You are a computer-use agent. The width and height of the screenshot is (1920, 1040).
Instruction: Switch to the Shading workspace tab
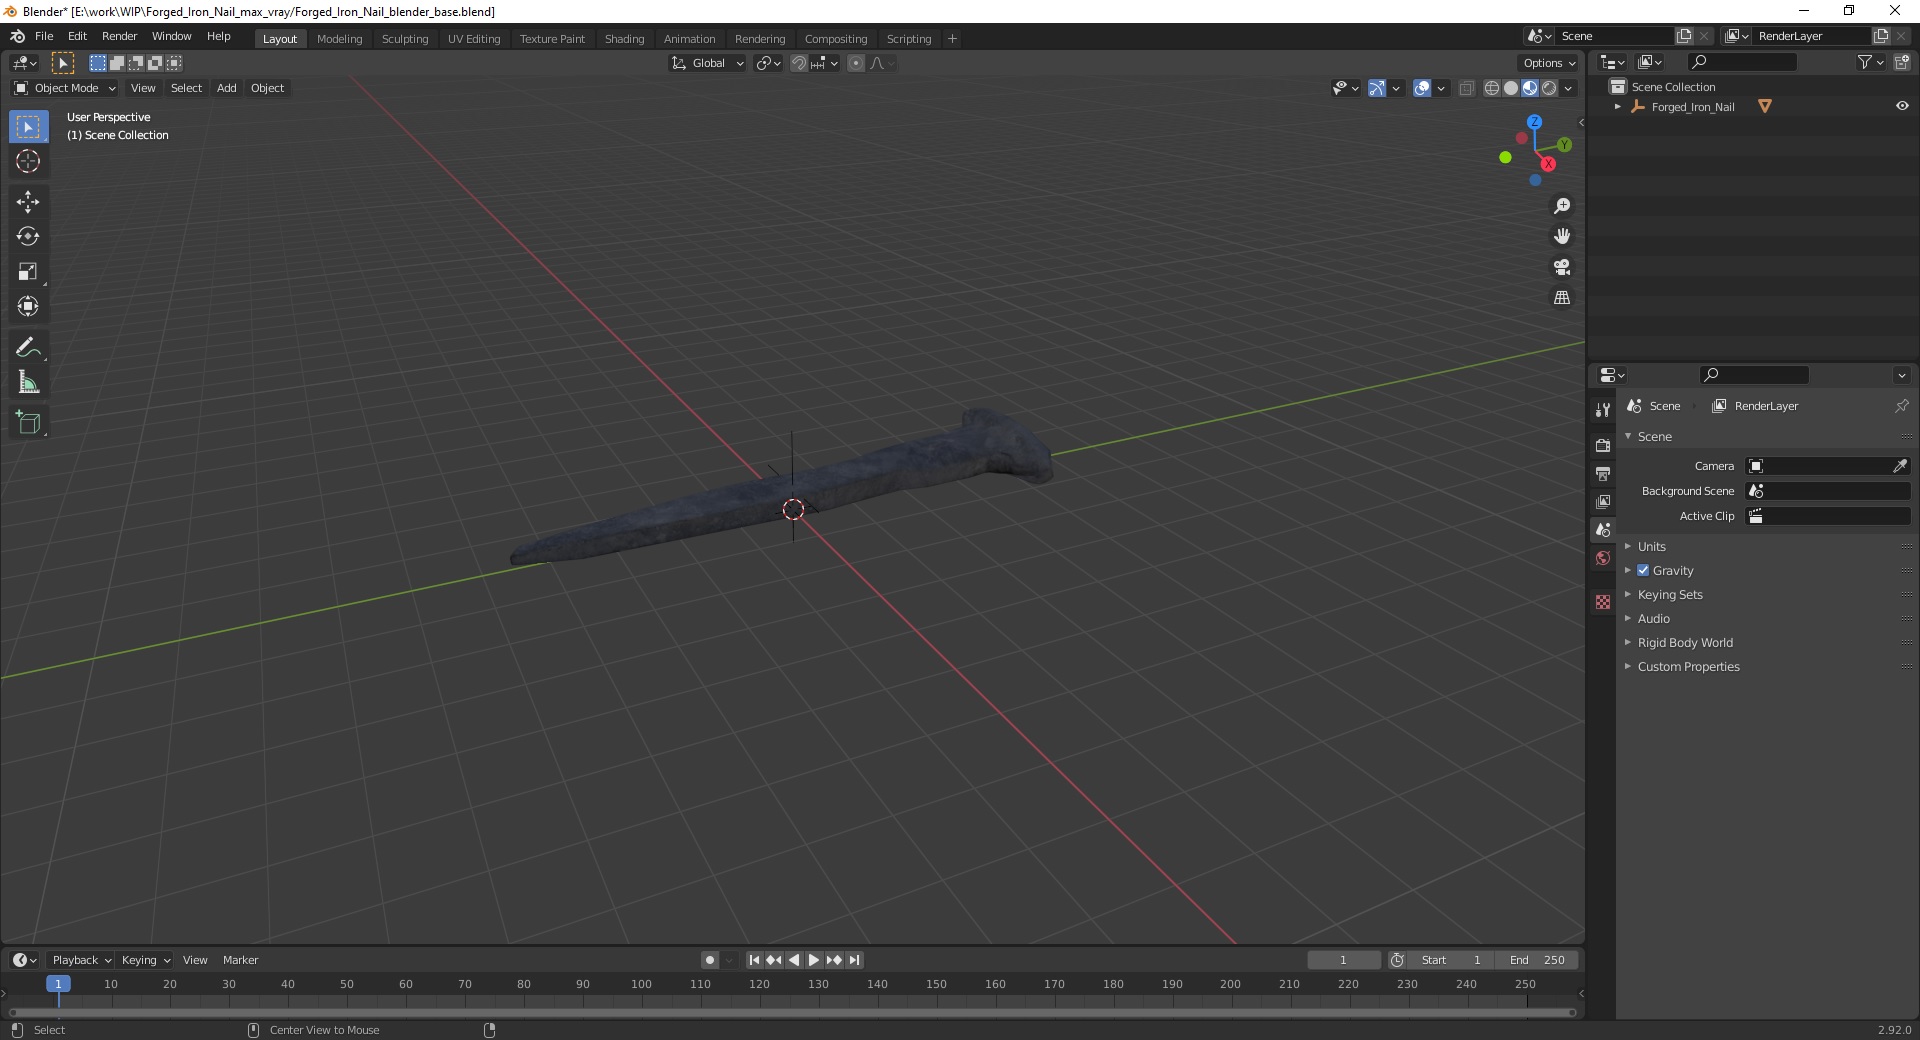click(624, 38)
